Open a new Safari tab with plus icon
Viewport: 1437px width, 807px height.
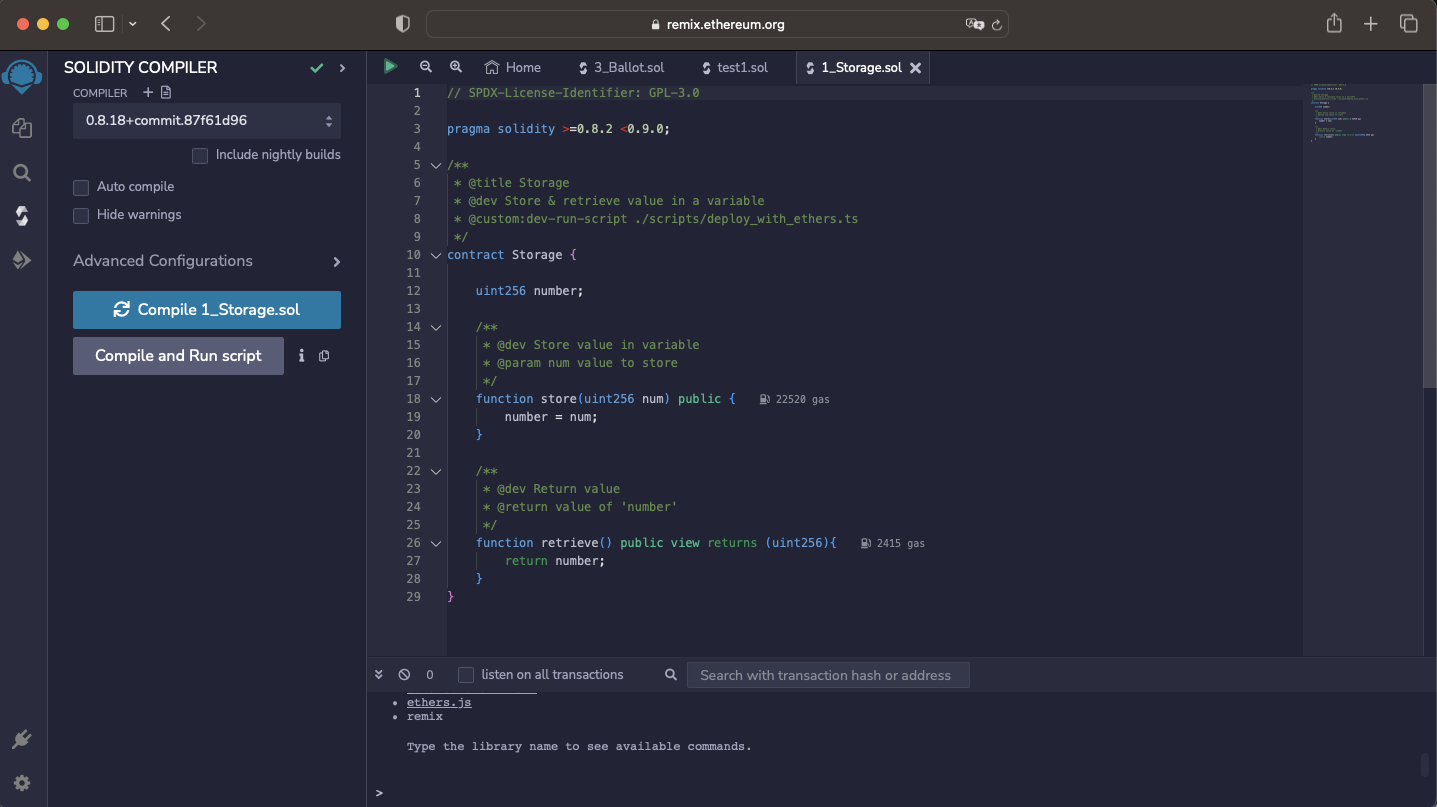[x=1371, y=24]
